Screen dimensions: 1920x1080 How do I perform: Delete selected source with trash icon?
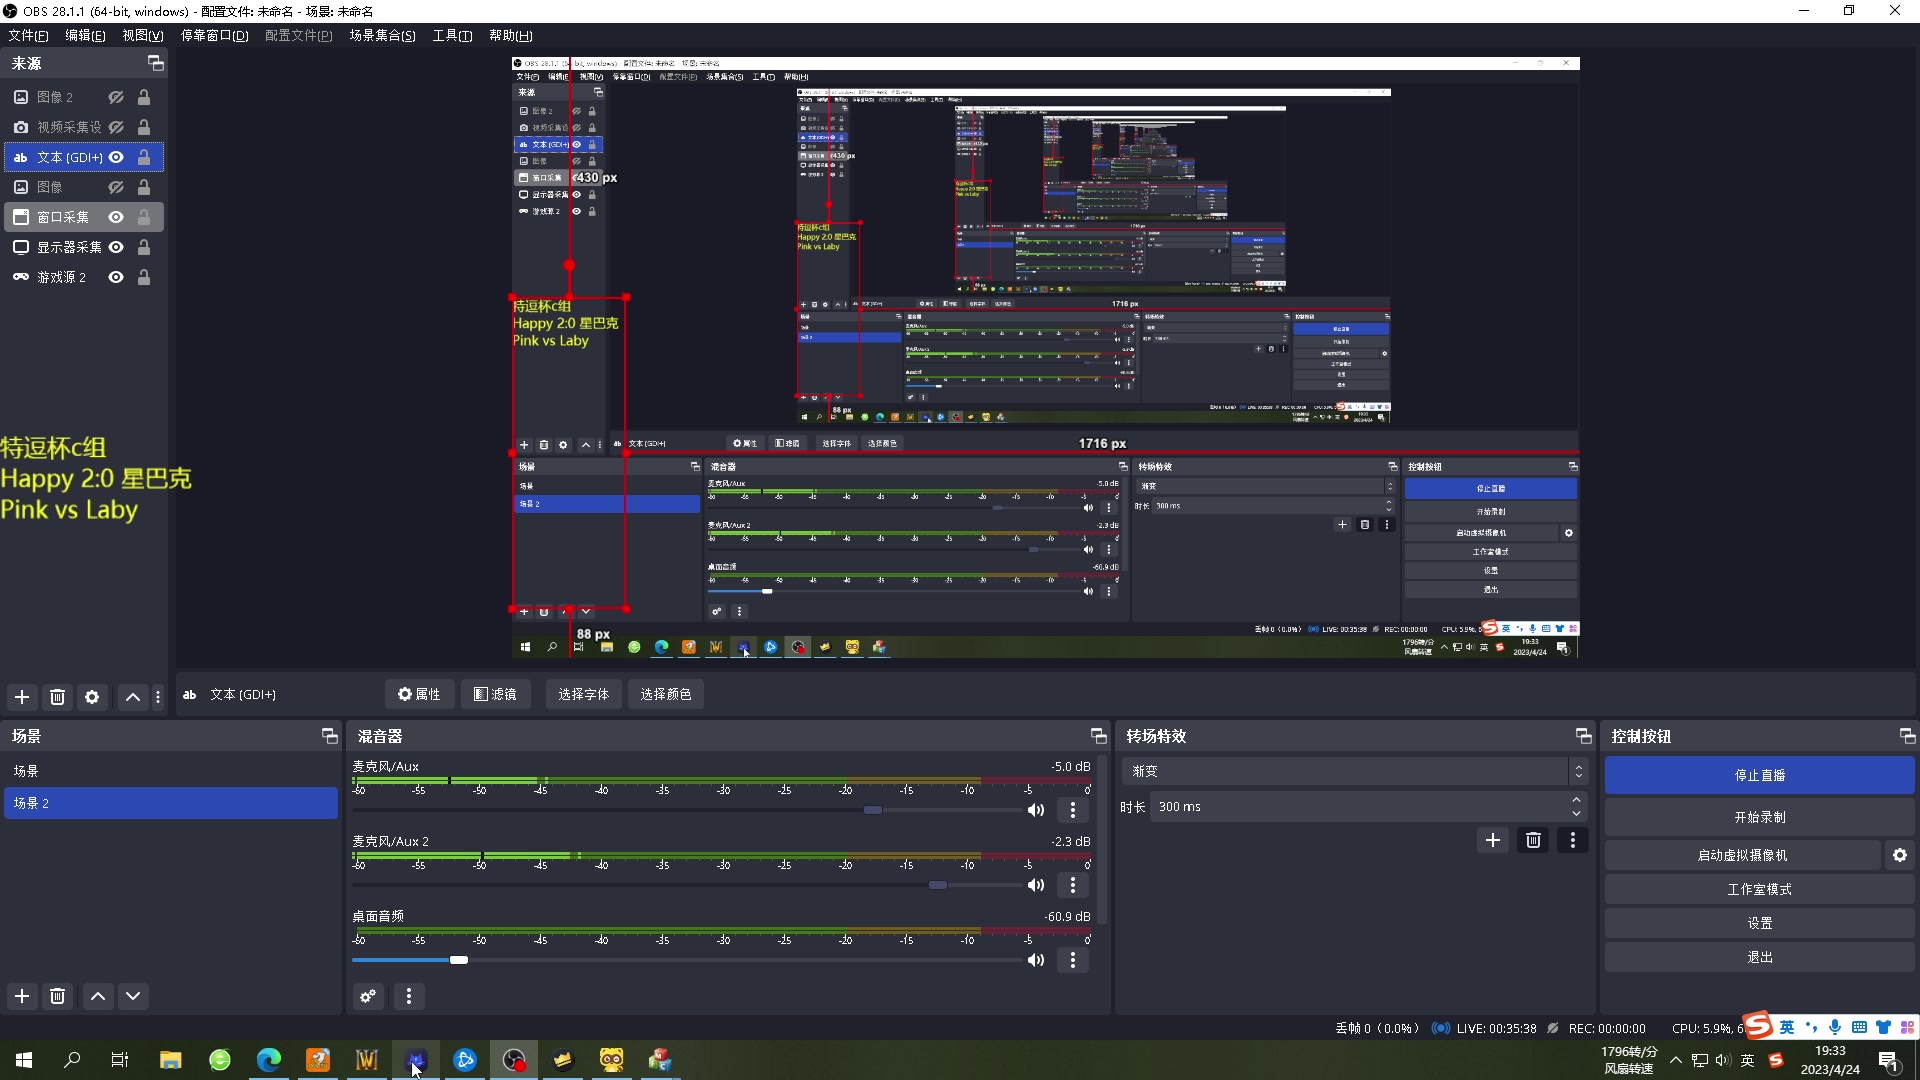pos(57,697)
